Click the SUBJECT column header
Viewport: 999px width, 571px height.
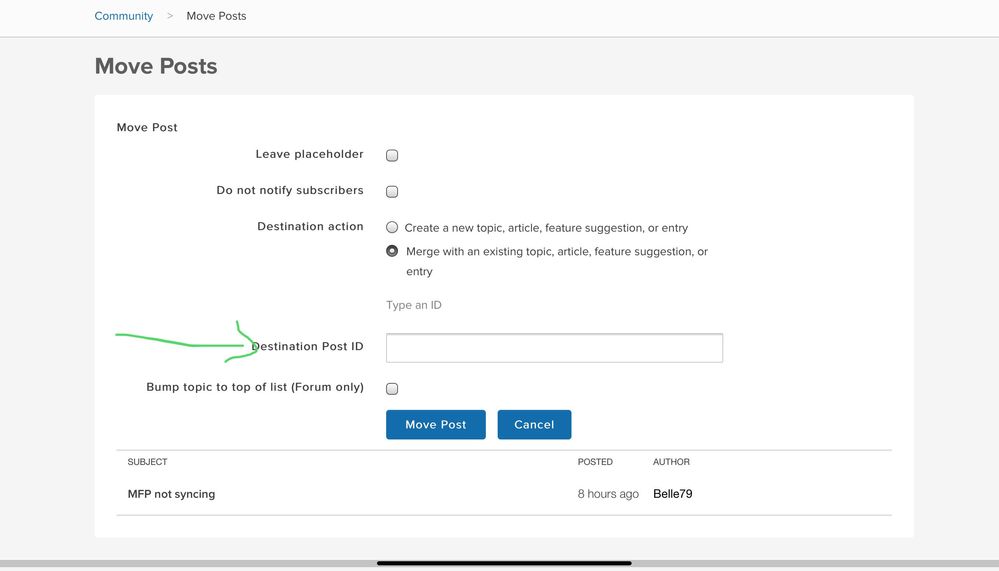click(x=147, y=462)
